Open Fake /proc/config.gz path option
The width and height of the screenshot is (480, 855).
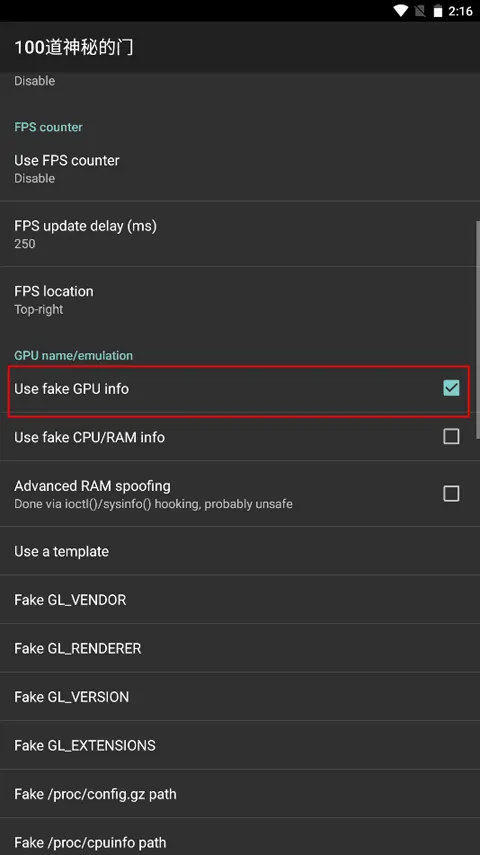pyautogui.click(x=240, y=794)
